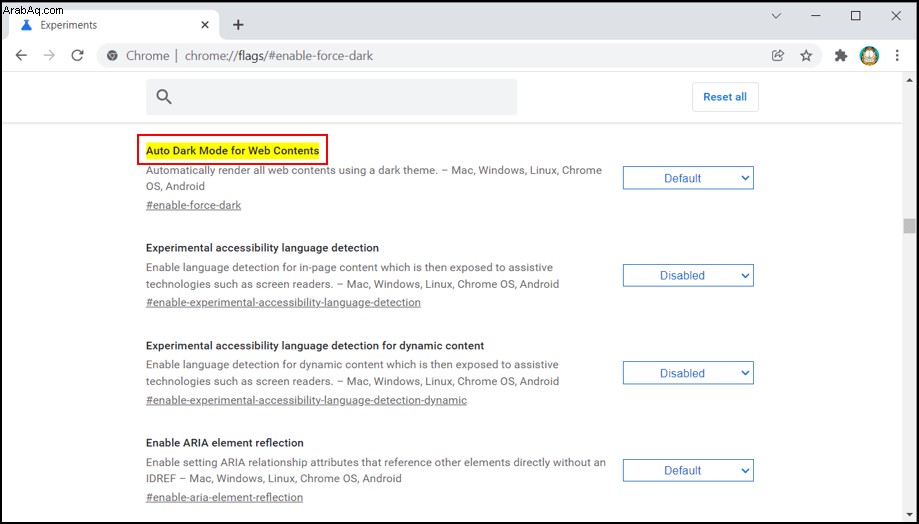Close the Experiments tab

pos(205,25)
